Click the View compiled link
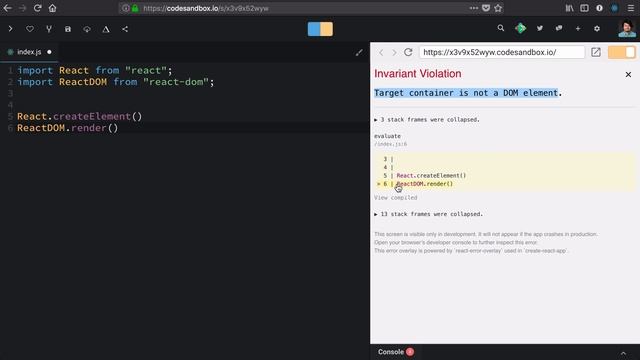Image resolution: width=640 pixels, height=360 pixels. click(x=396, y=198)
